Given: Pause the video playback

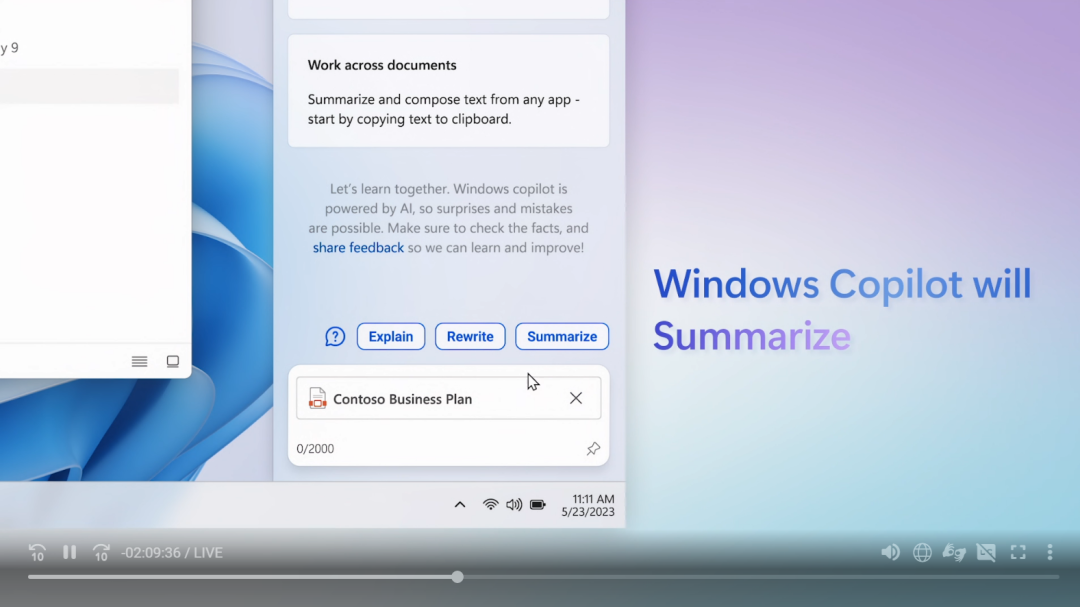Looking at the screenshot, I should [70, 552].
